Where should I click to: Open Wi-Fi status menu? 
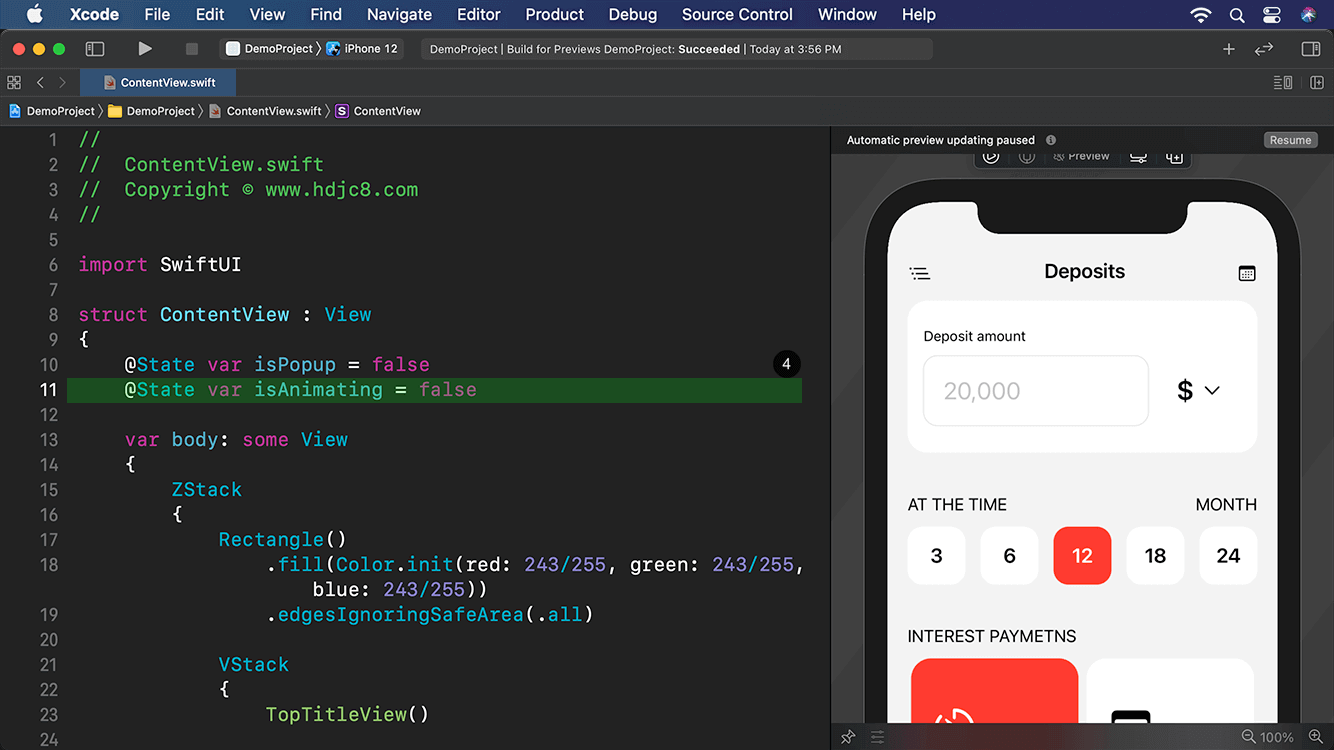(x=1201, y=14)
